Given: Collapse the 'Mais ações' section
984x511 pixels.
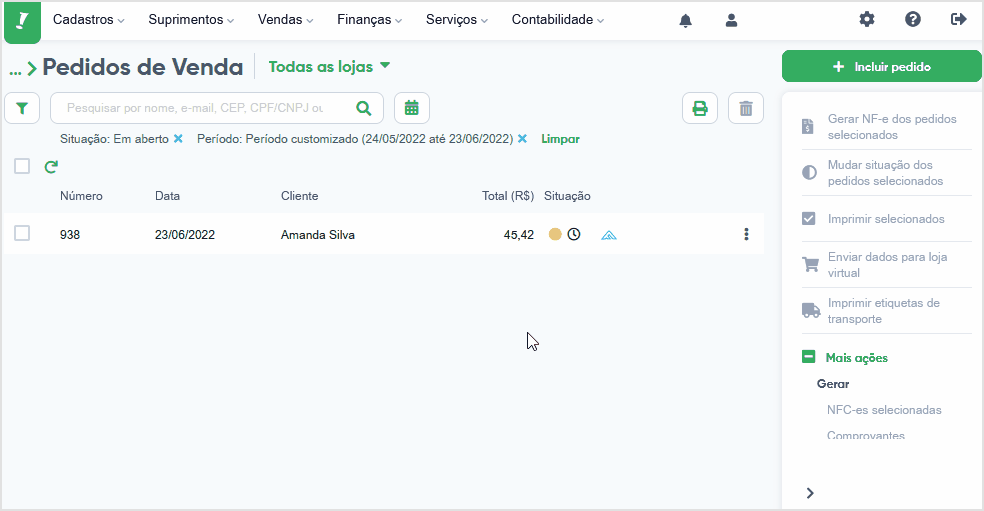Looking at the screenshot, I should click(809, 357).
